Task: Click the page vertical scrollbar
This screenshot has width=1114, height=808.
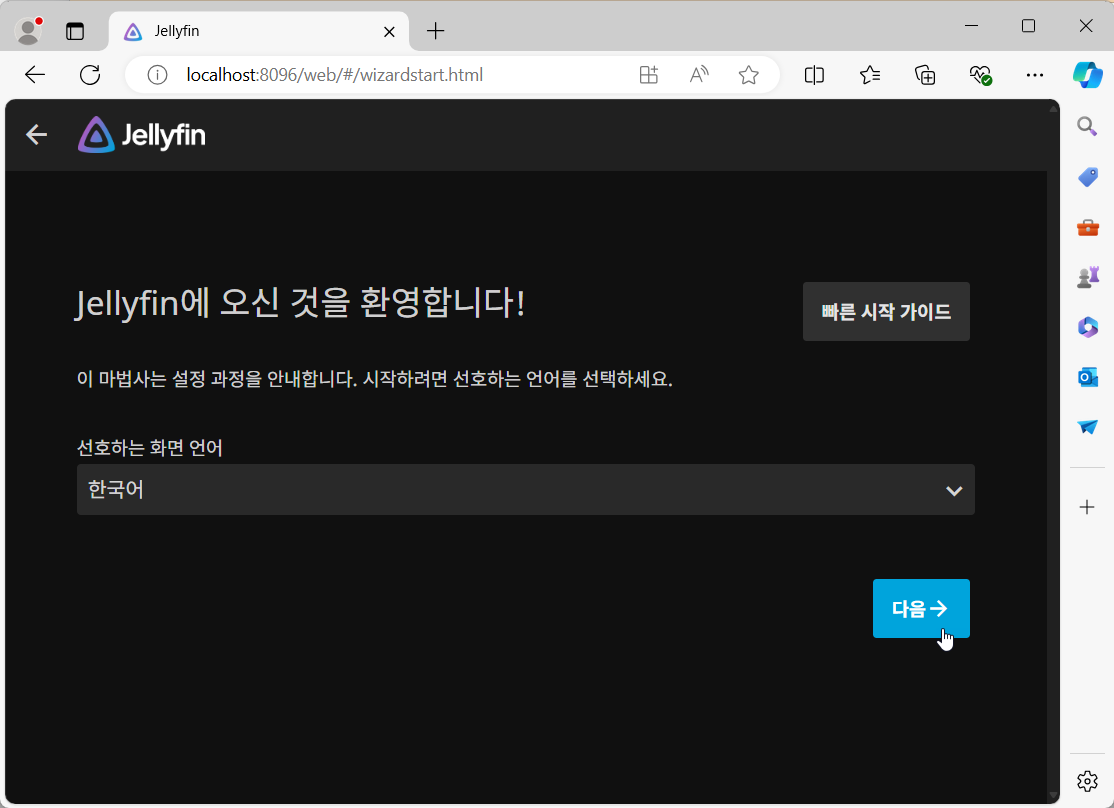Action: coord(1054,451)
